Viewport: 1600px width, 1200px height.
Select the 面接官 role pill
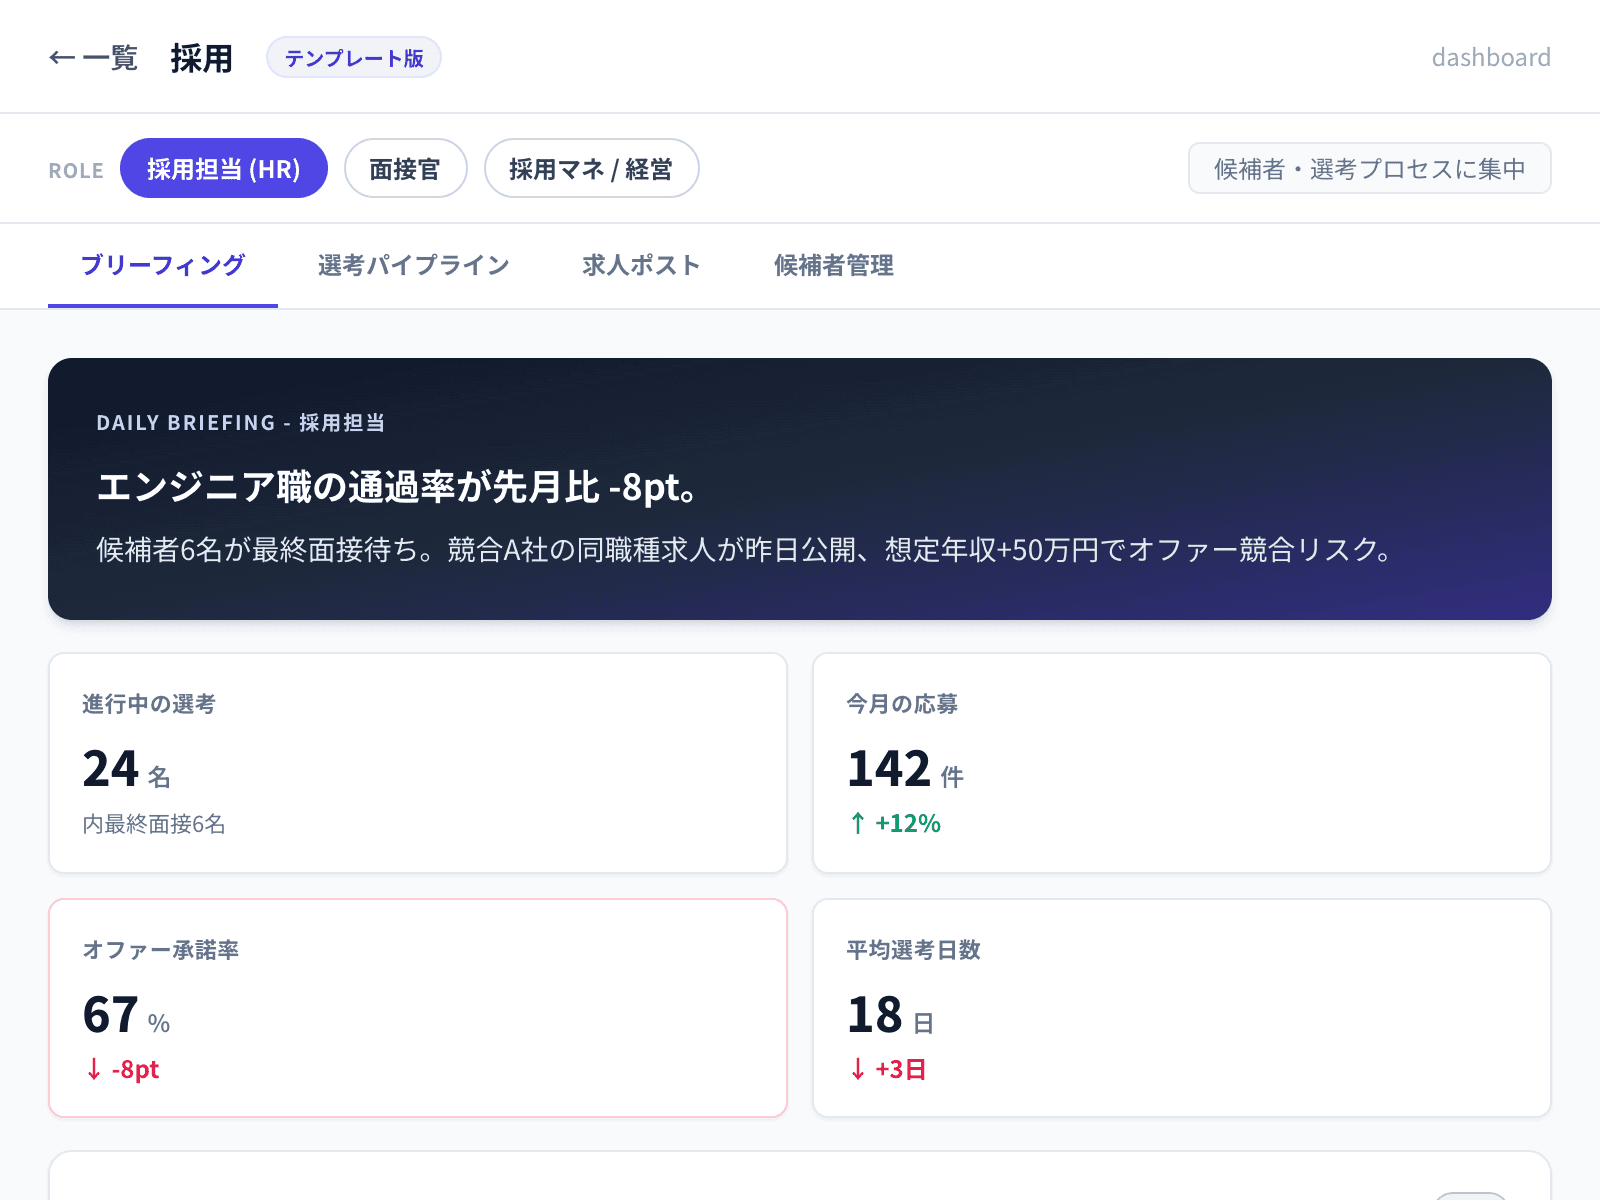coord(405,168)
